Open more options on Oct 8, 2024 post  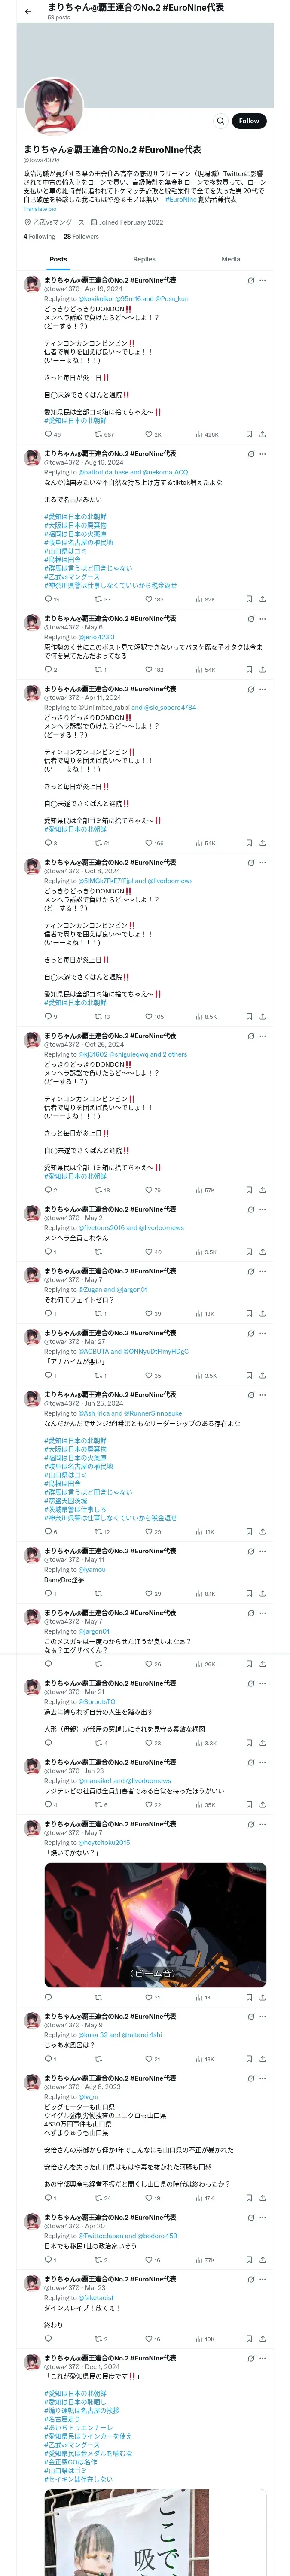(x=263, y=862)
